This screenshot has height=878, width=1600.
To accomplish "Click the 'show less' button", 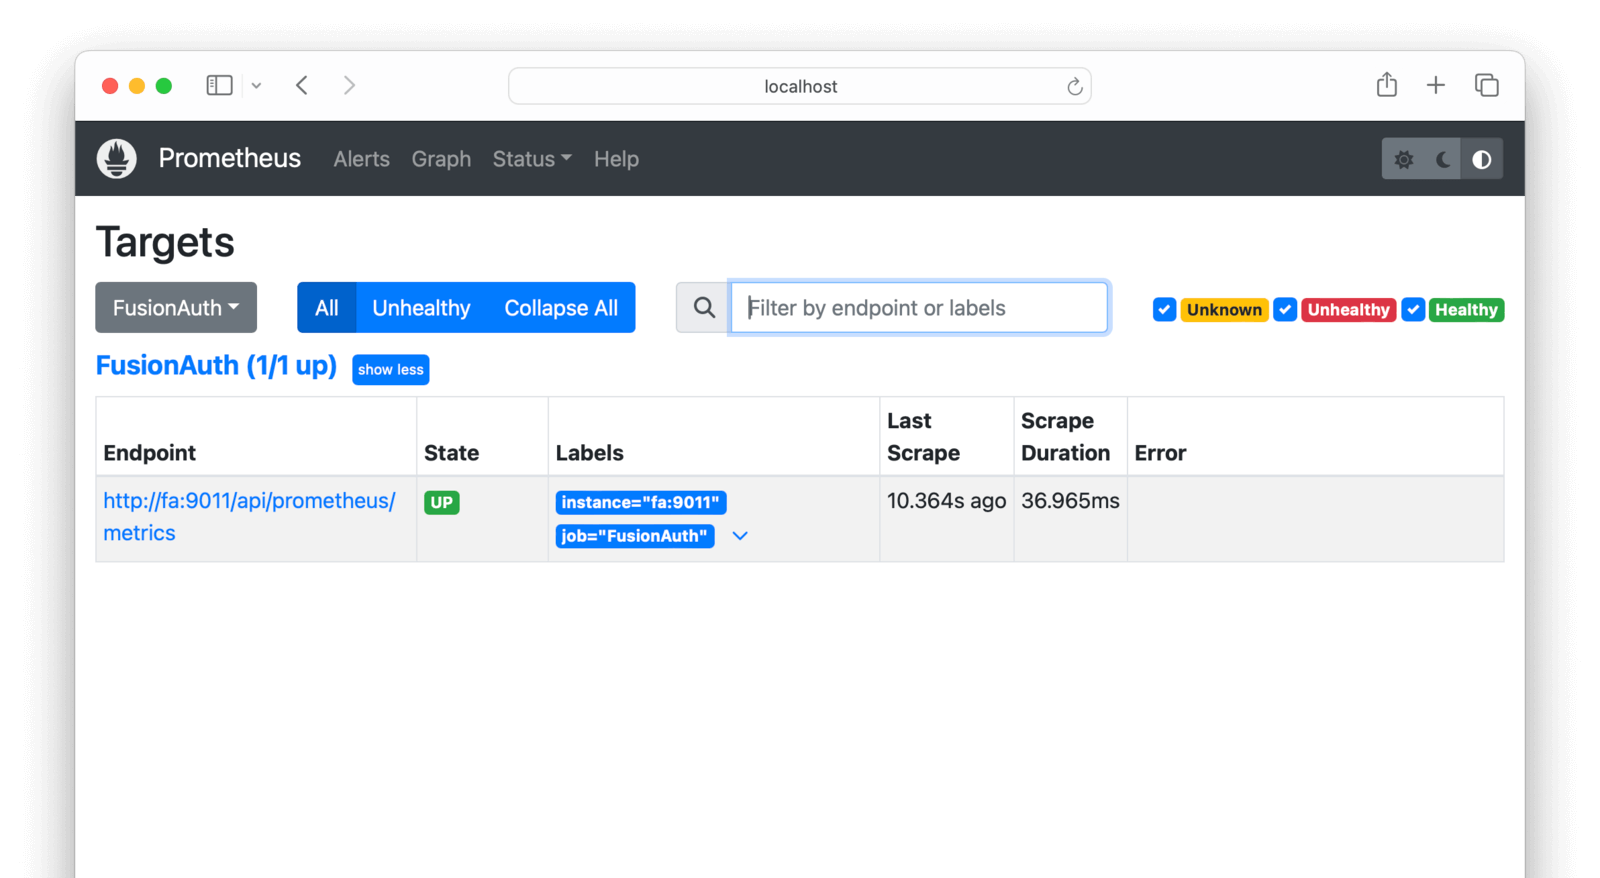I will click(390, 370).
